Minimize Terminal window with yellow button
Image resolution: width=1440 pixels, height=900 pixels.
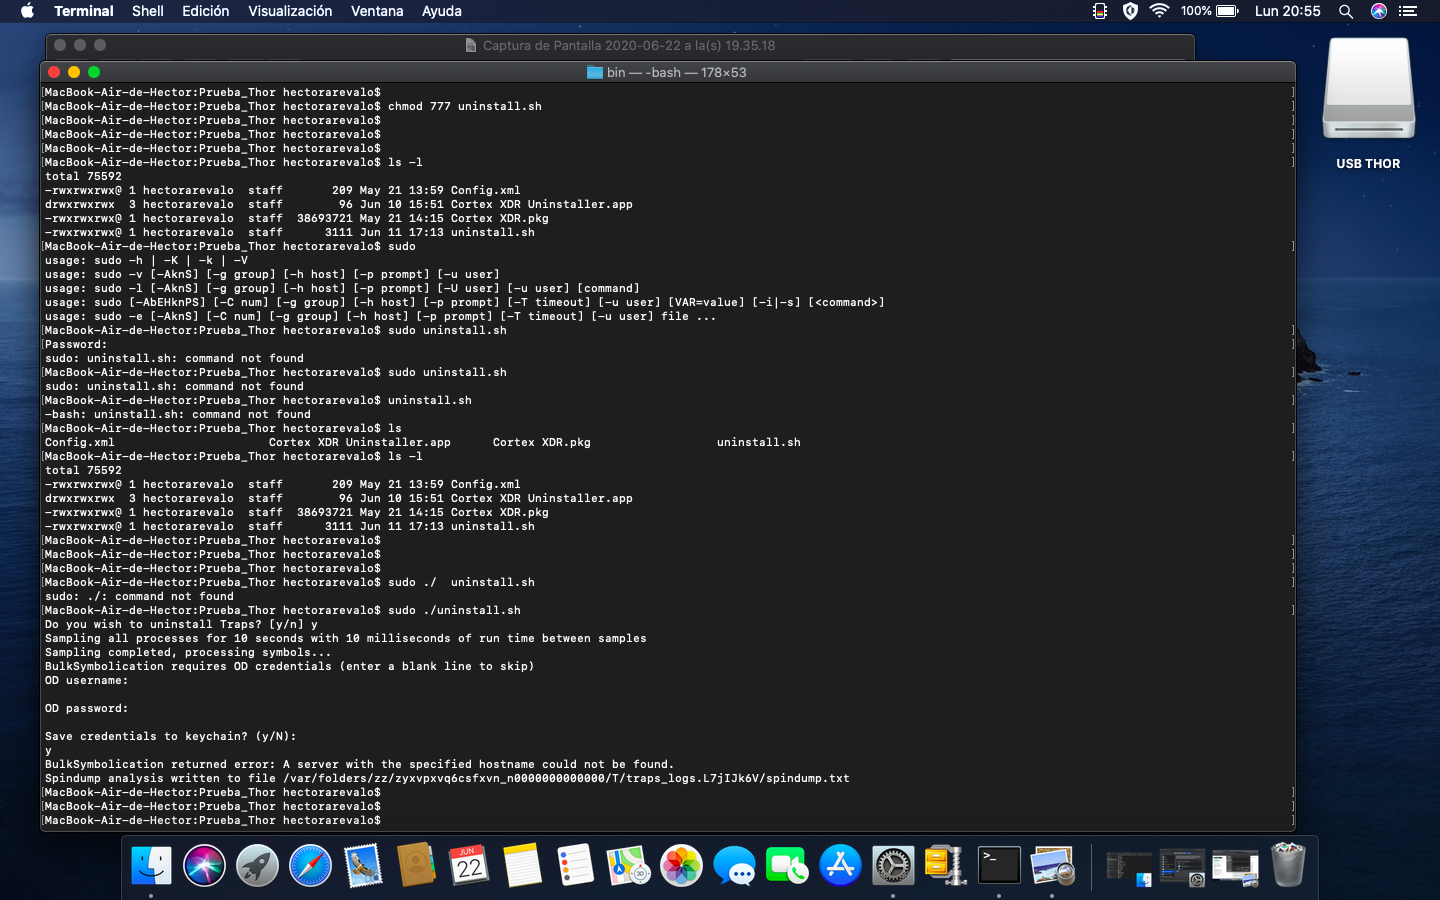74,72
